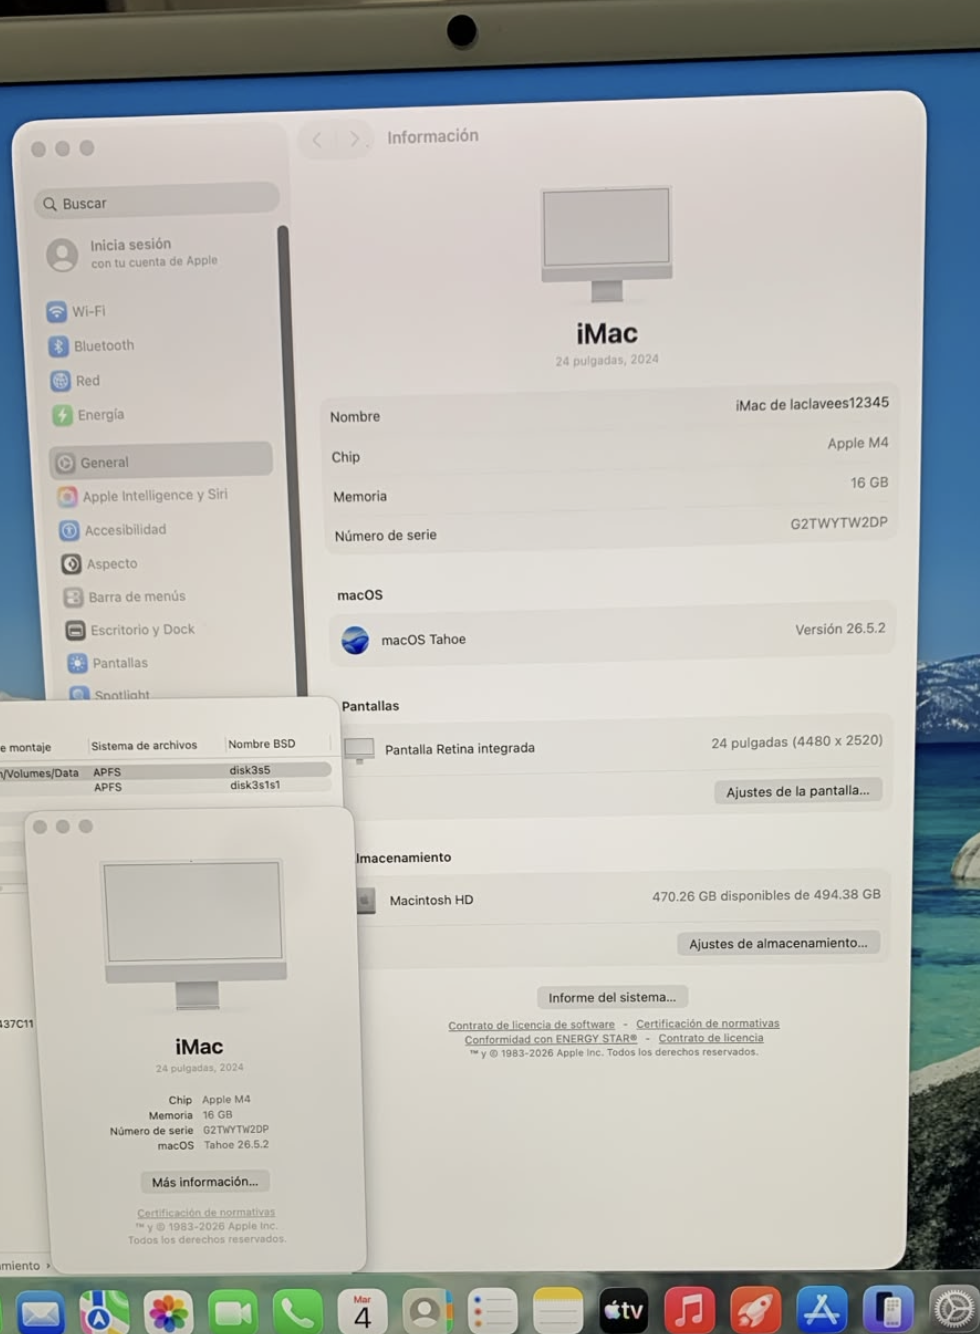Open System Settings from the Dock

(x=954, y=1309)
